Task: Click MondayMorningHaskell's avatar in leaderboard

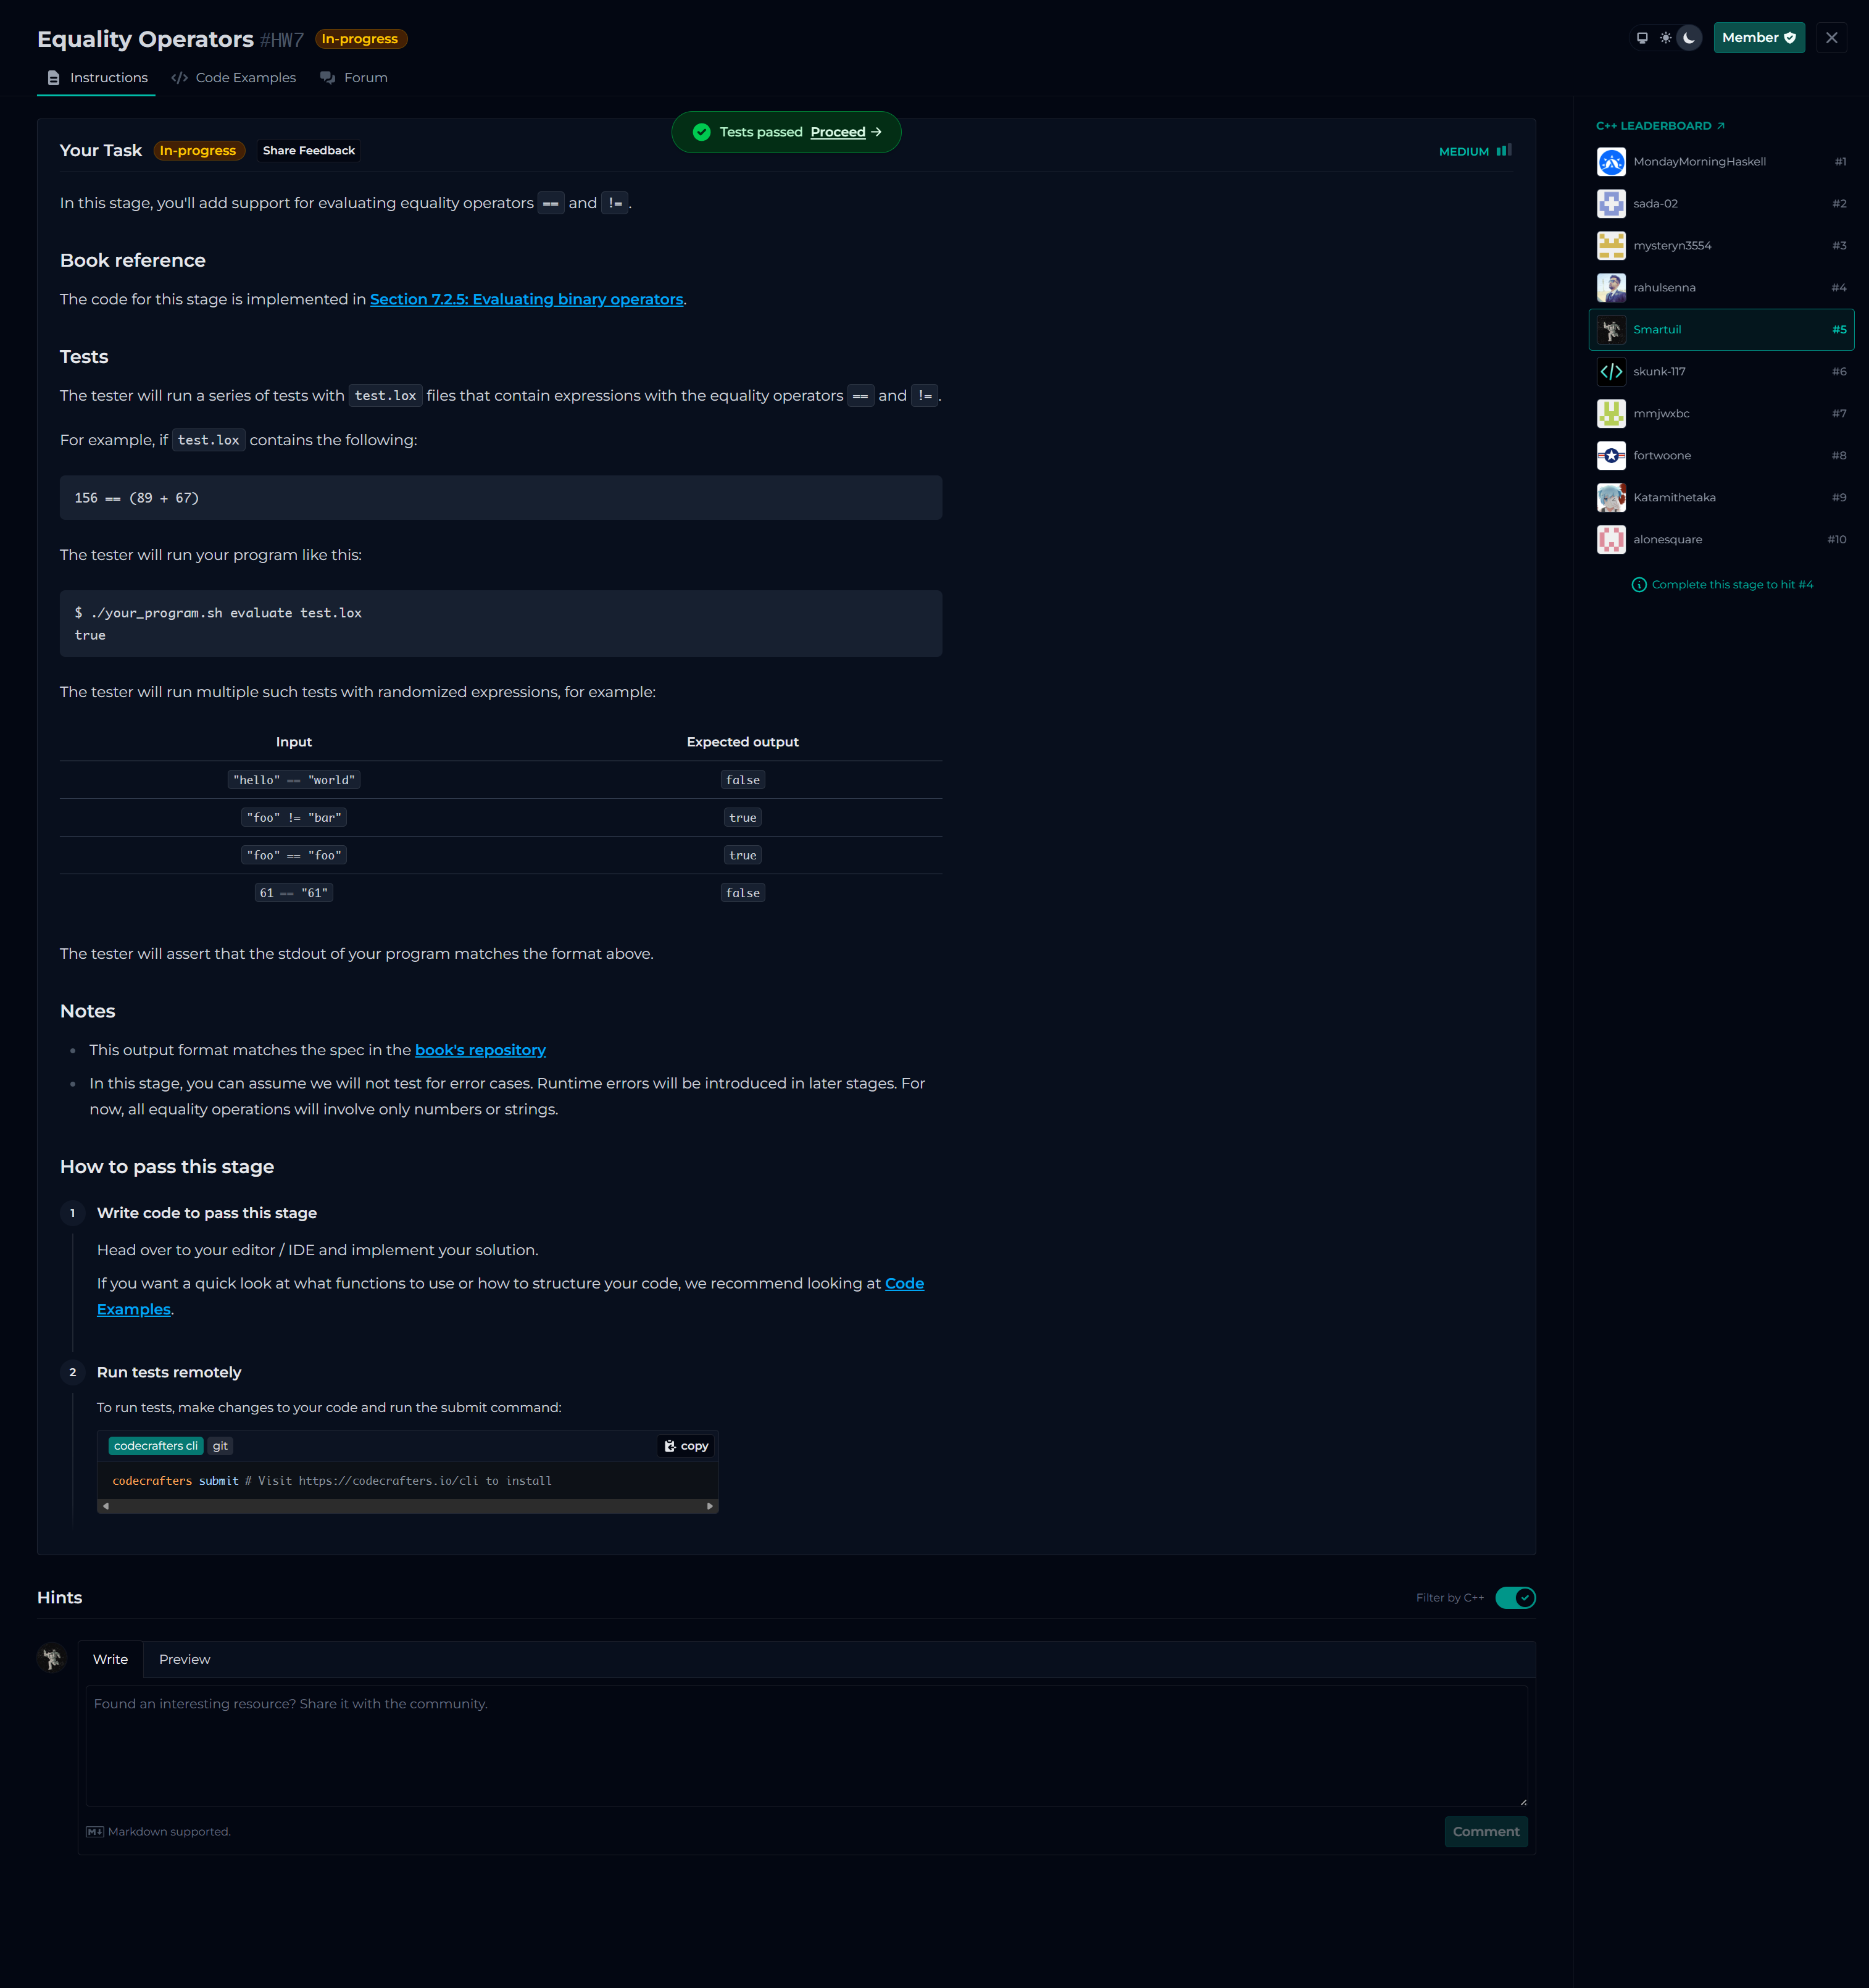Action: pos(1611,162)
